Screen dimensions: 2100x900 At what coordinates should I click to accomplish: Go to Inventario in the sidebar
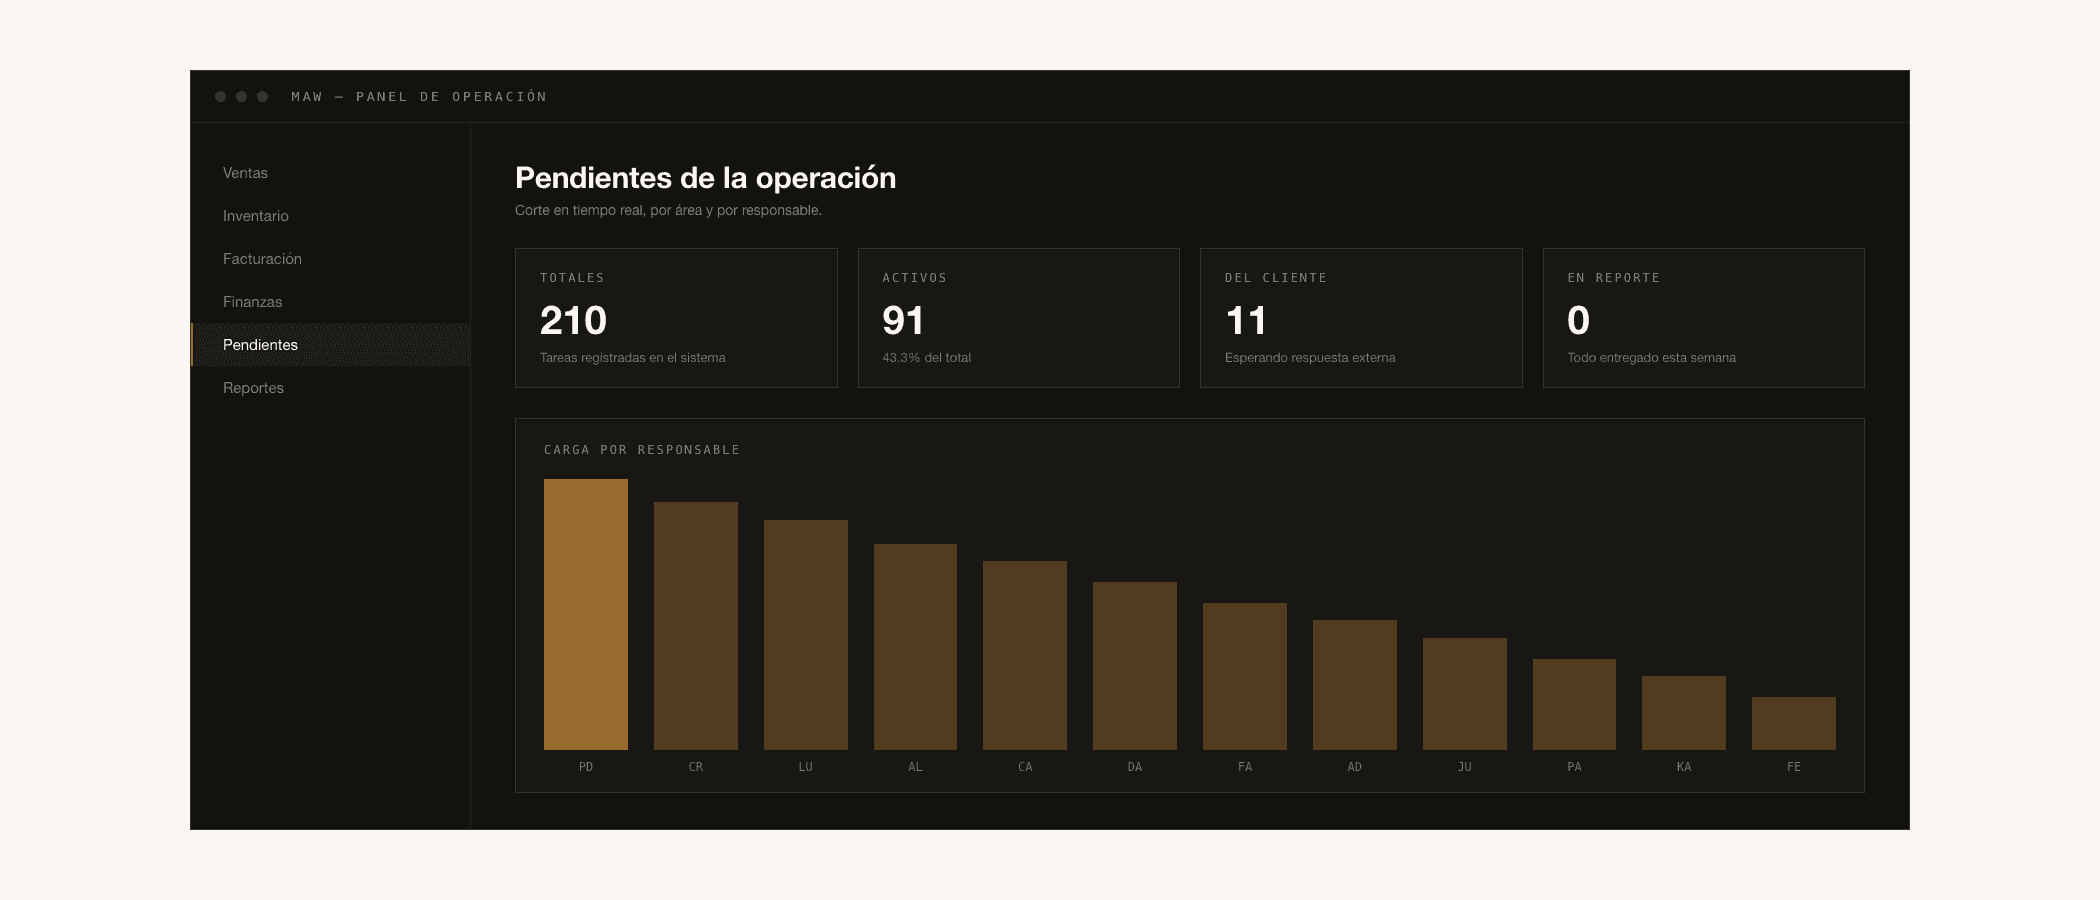click(x=330, y=216)
